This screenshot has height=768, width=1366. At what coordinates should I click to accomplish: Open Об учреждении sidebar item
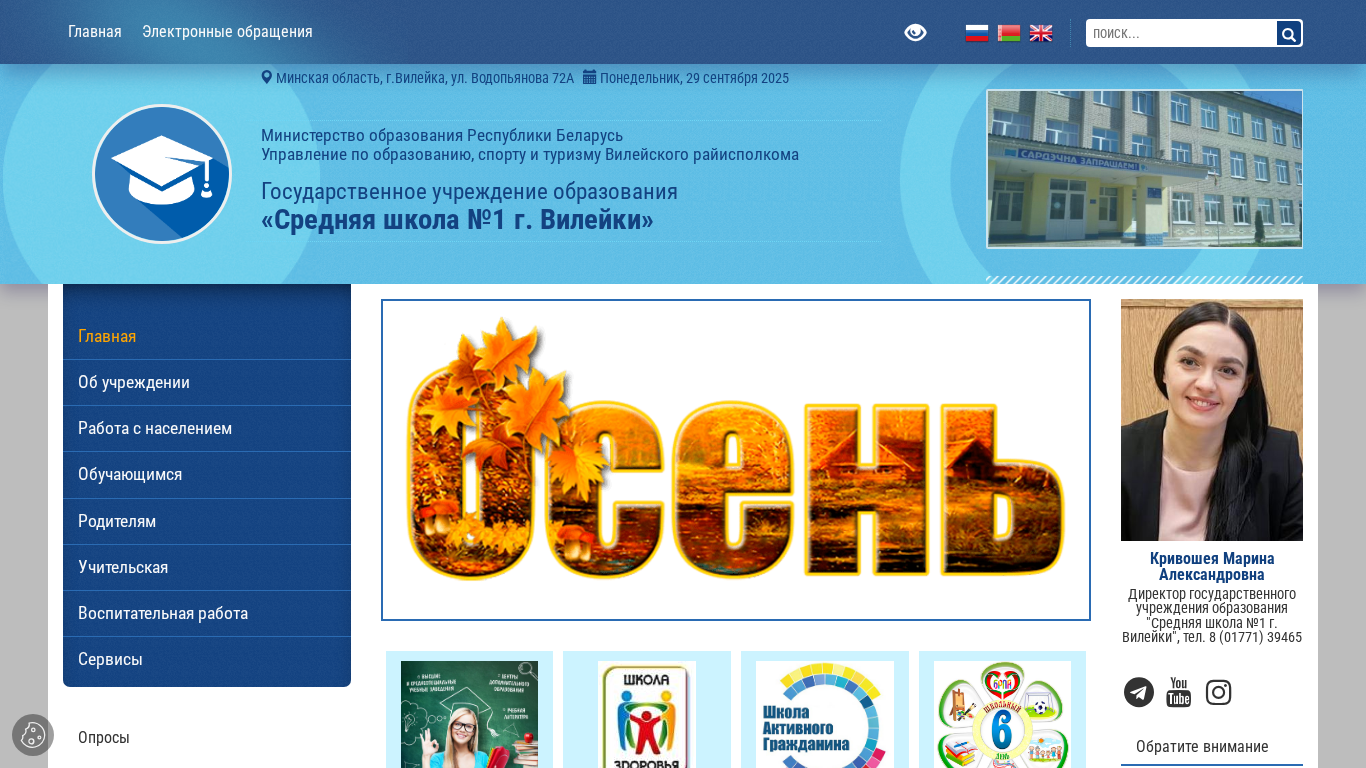(207, 382)
